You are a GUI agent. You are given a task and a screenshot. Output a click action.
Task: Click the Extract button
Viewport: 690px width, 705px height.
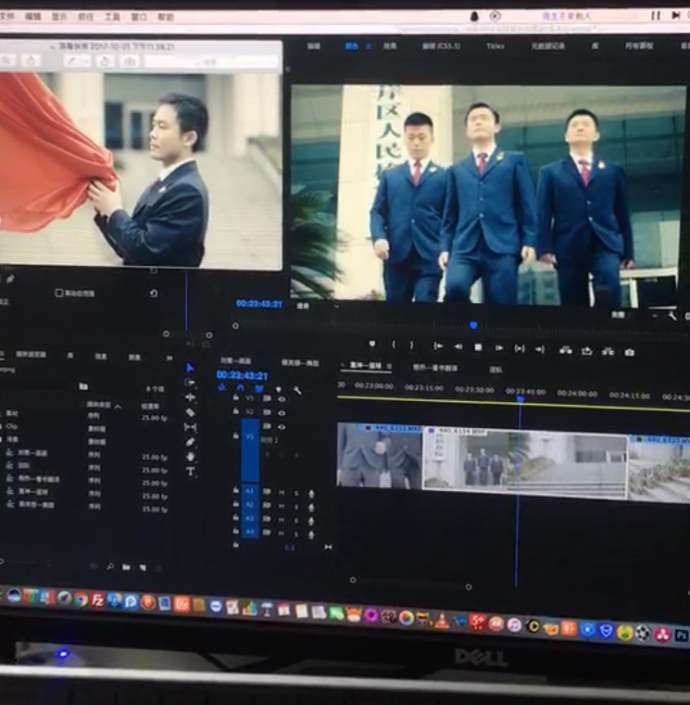click(x=608, y=352)
